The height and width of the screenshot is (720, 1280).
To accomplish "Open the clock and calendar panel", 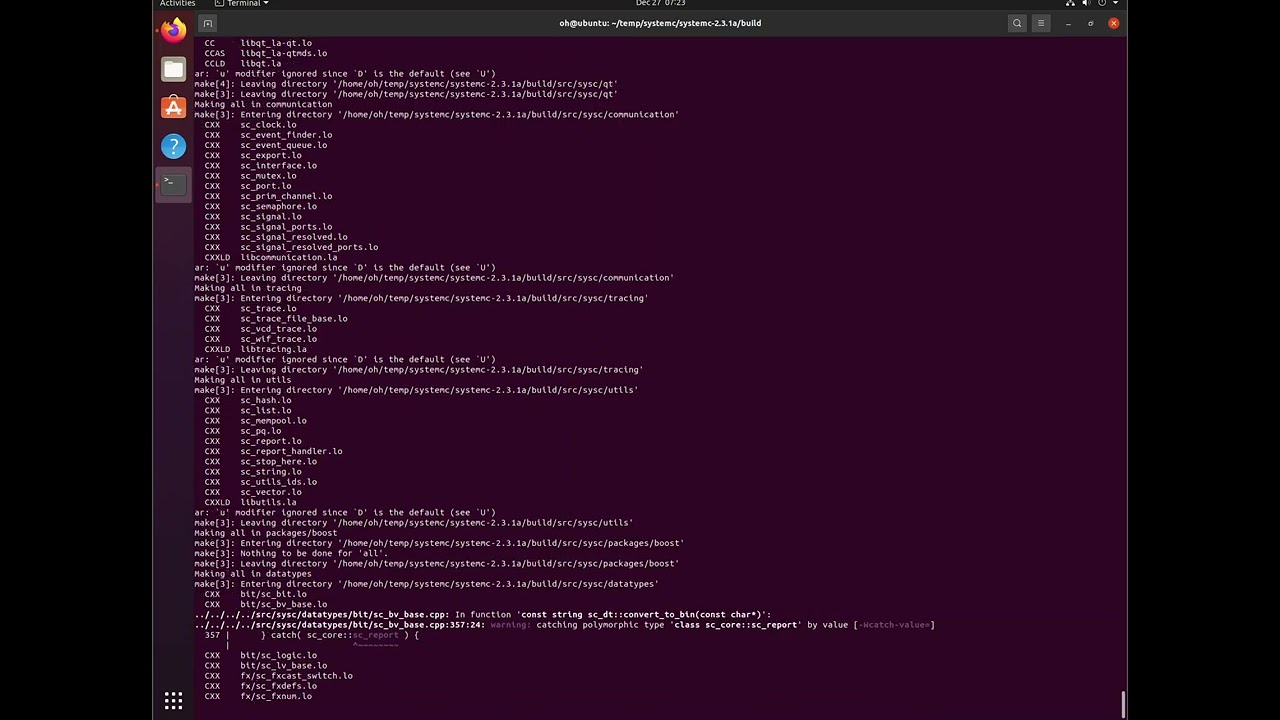I will point(660,3).
